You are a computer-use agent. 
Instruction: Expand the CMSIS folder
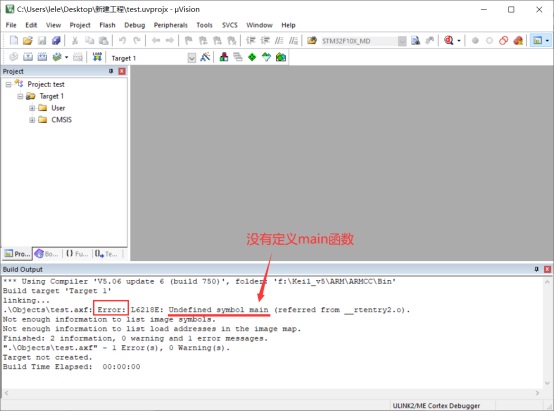pyautogui.click(x=32, y=120)
